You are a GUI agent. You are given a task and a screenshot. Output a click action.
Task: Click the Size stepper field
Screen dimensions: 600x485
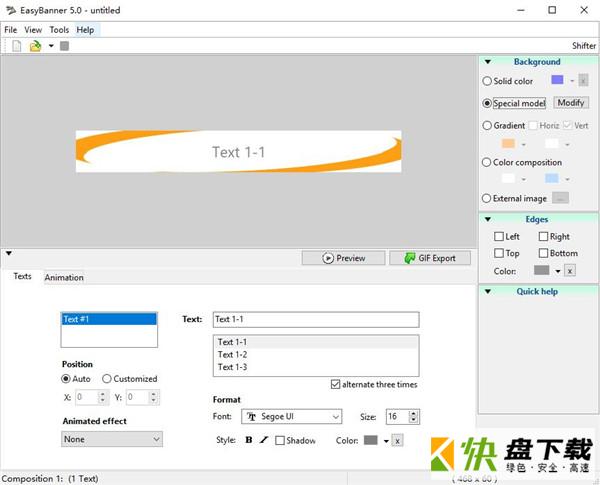[x=403, y=416]
